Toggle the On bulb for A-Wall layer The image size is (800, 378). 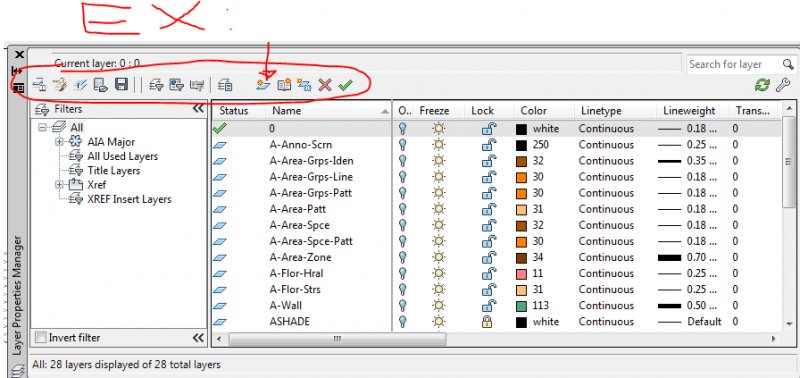tap(403, 306)
